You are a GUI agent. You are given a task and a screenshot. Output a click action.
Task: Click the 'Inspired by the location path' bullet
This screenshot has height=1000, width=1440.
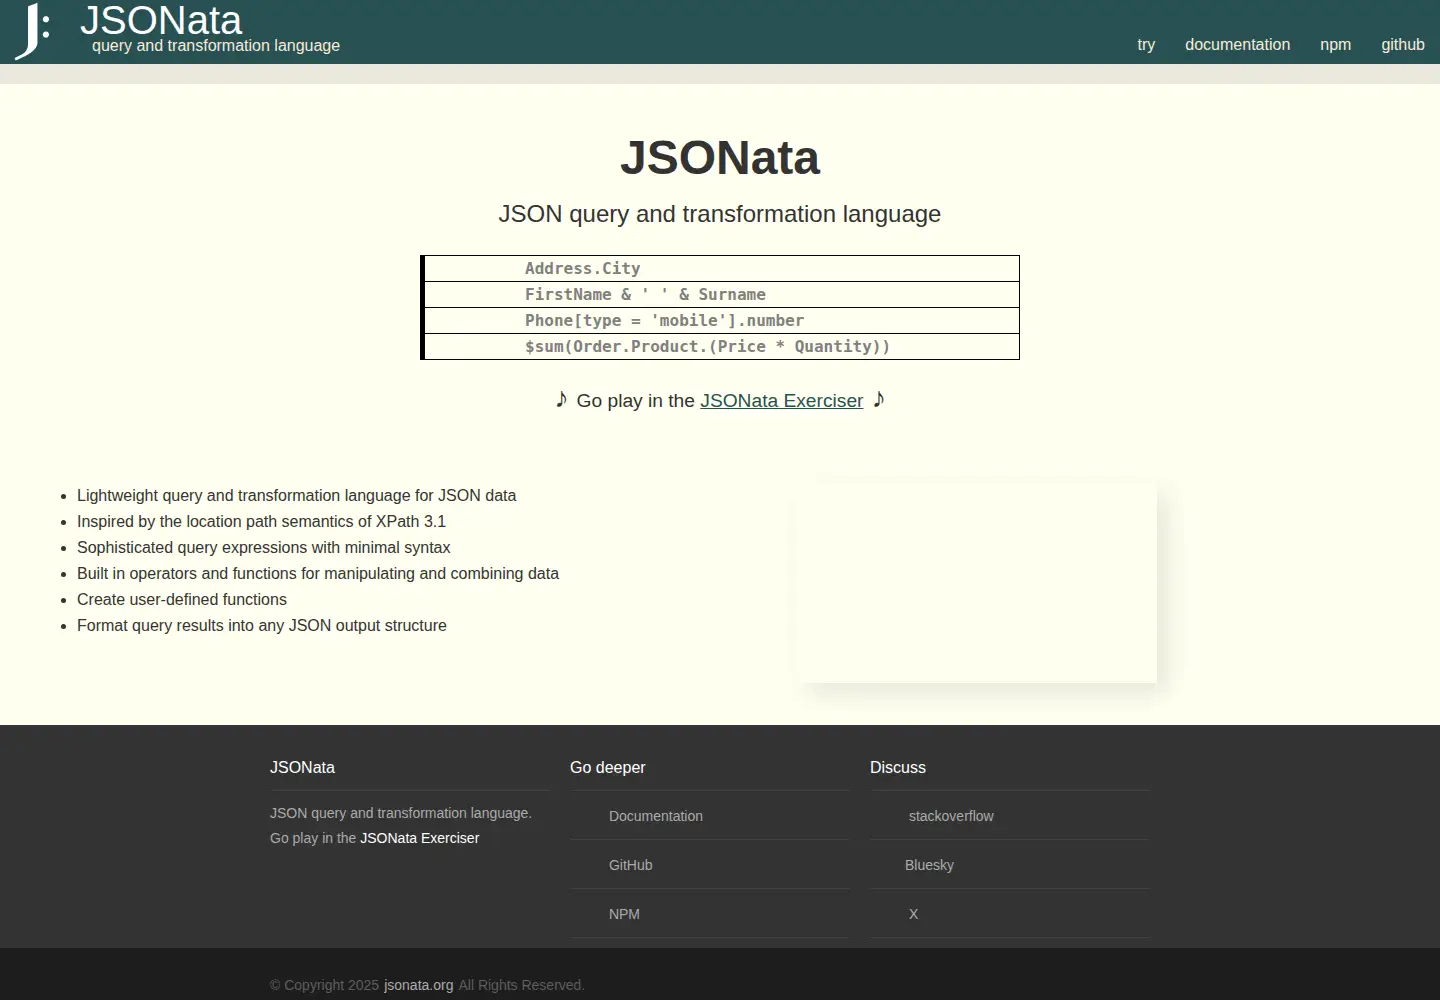pyautogui.click(x=261, y=521)
